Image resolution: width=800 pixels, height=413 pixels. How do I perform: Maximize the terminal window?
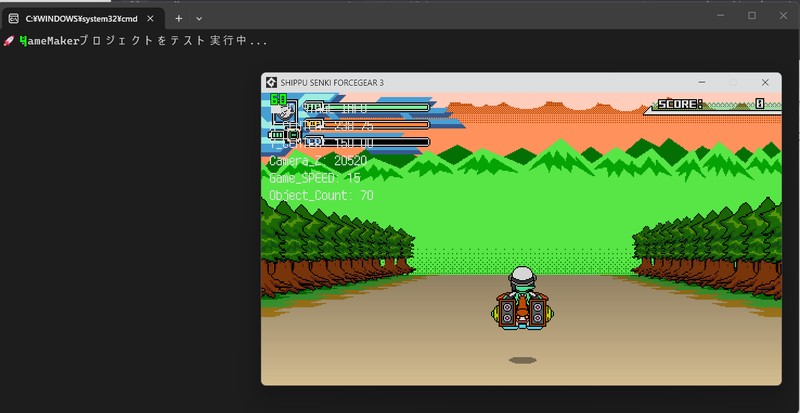pos(752,15)
